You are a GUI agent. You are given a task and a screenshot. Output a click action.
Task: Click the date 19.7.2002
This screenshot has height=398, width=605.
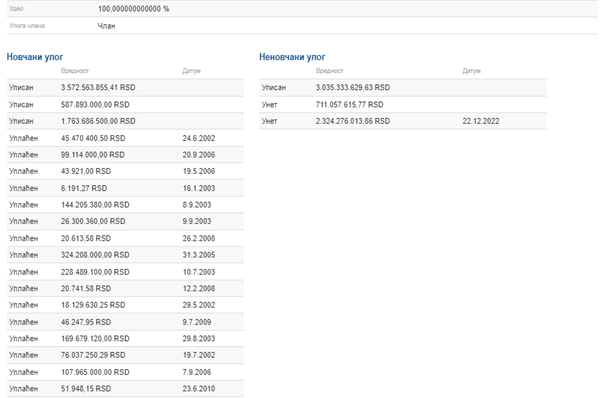[x=199, y=355]
